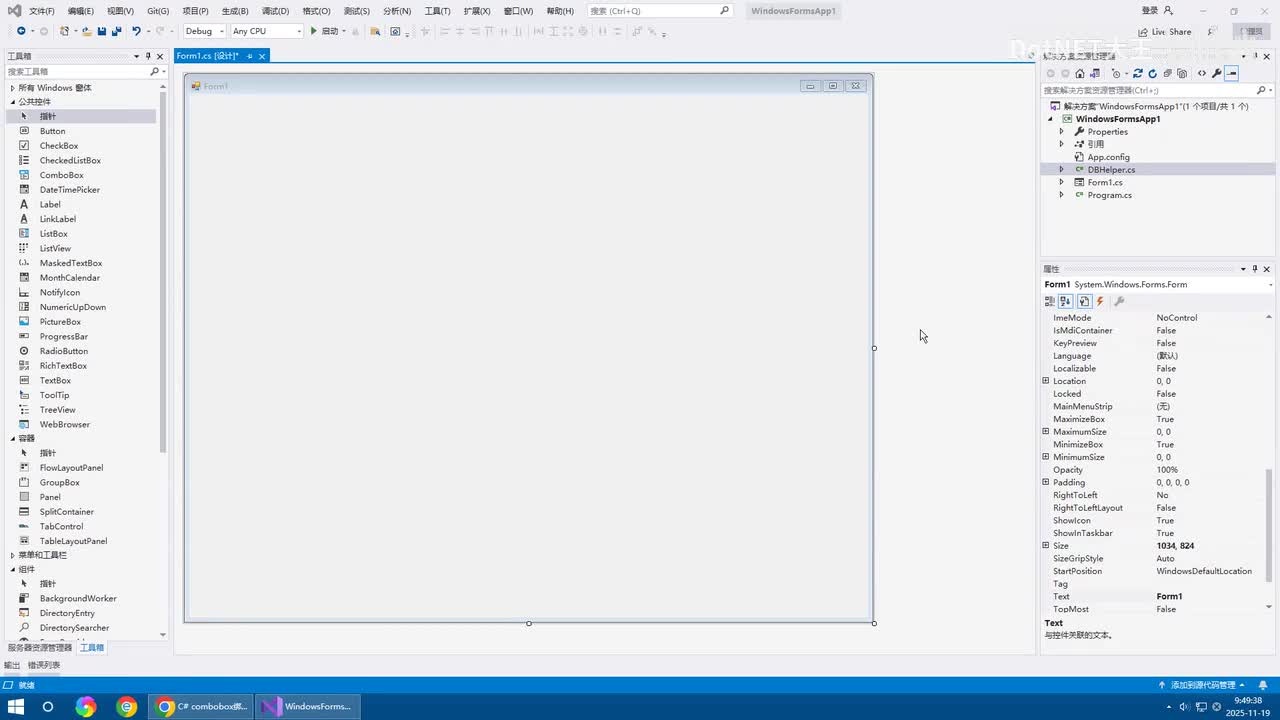Image resolution: width=1280 pixels, height=720 pixels.
Task: Open the Git(G) menu
Action: click(x=158, y=11)
